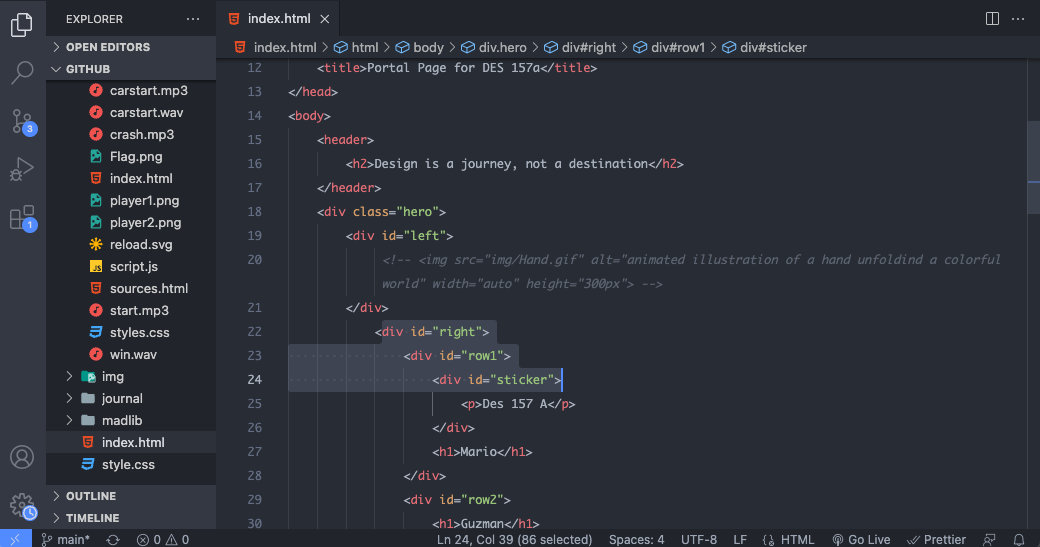This screenshot has height=547, width=1040.
Task: Open script.js in the file tree
Action: point(134,266)
